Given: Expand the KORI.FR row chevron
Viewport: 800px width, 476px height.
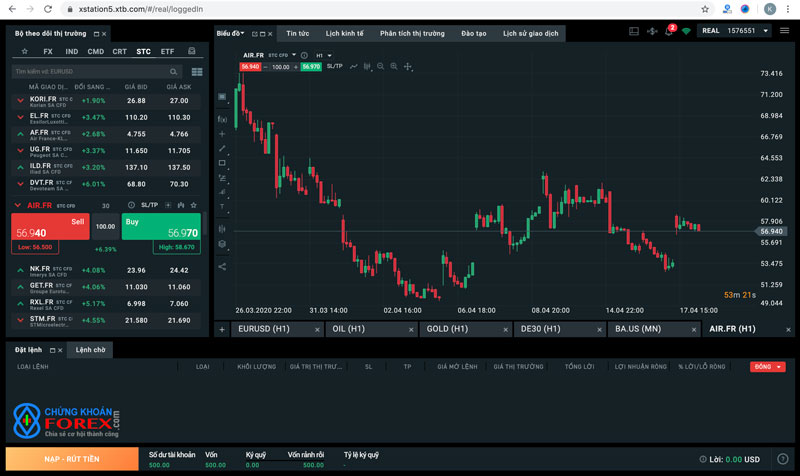Looking at the screenshot, I should click(x=20, y=101).
